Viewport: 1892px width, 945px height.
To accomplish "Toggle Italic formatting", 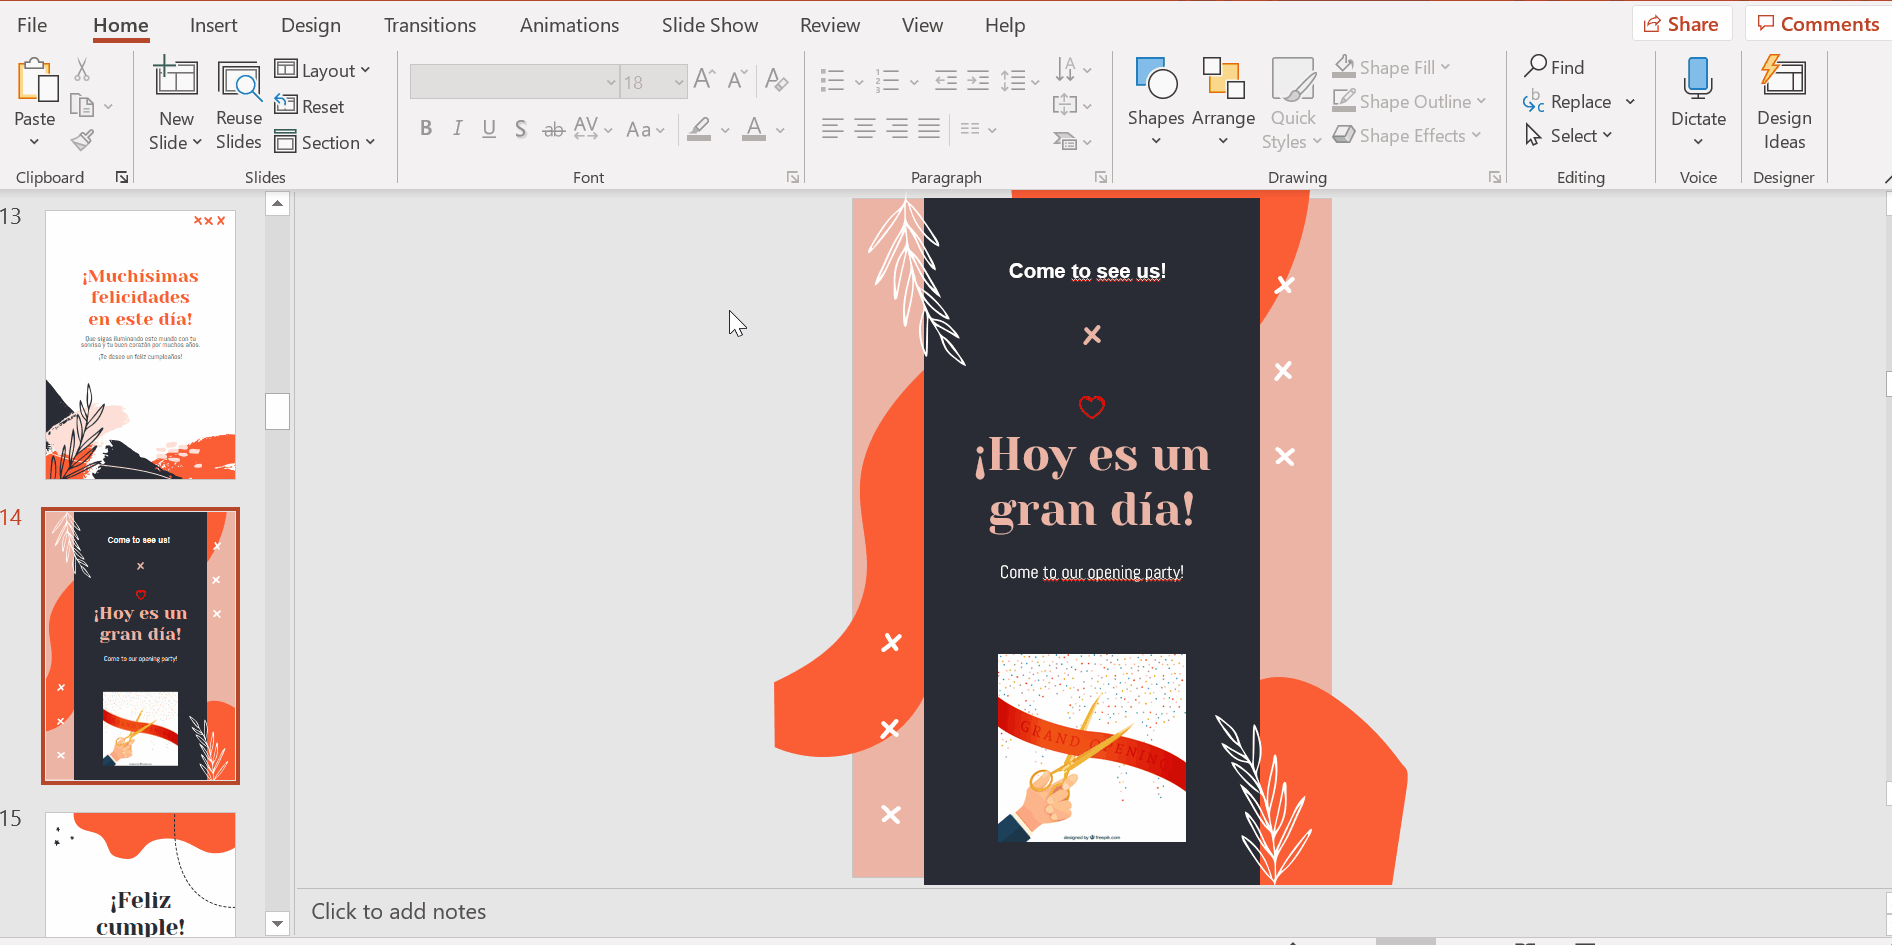I will 457,128.
